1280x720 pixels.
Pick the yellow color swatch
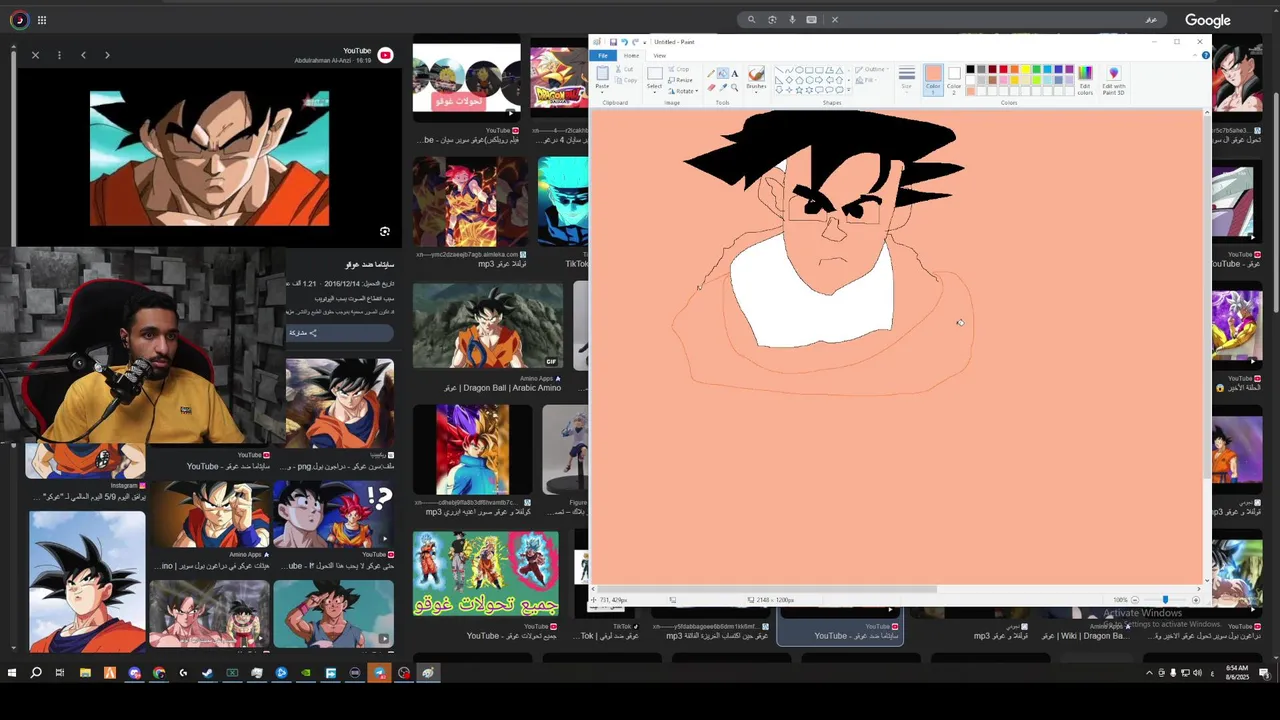coord(1026,69)
